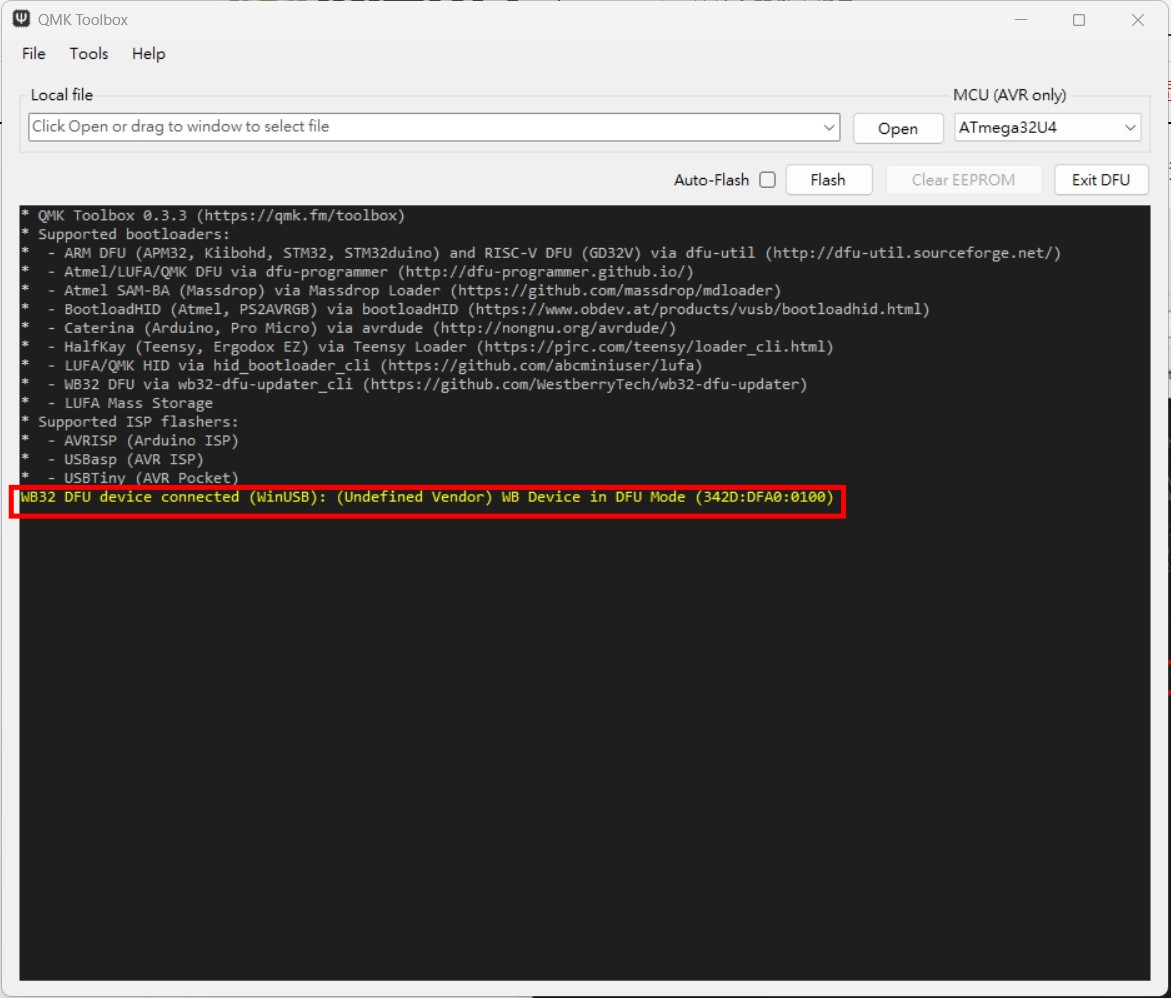Click the 'USBTiny (AVR Pocket)' log line
The height and width of the screenshot is (998, 1171).
(x=130, y=478)
